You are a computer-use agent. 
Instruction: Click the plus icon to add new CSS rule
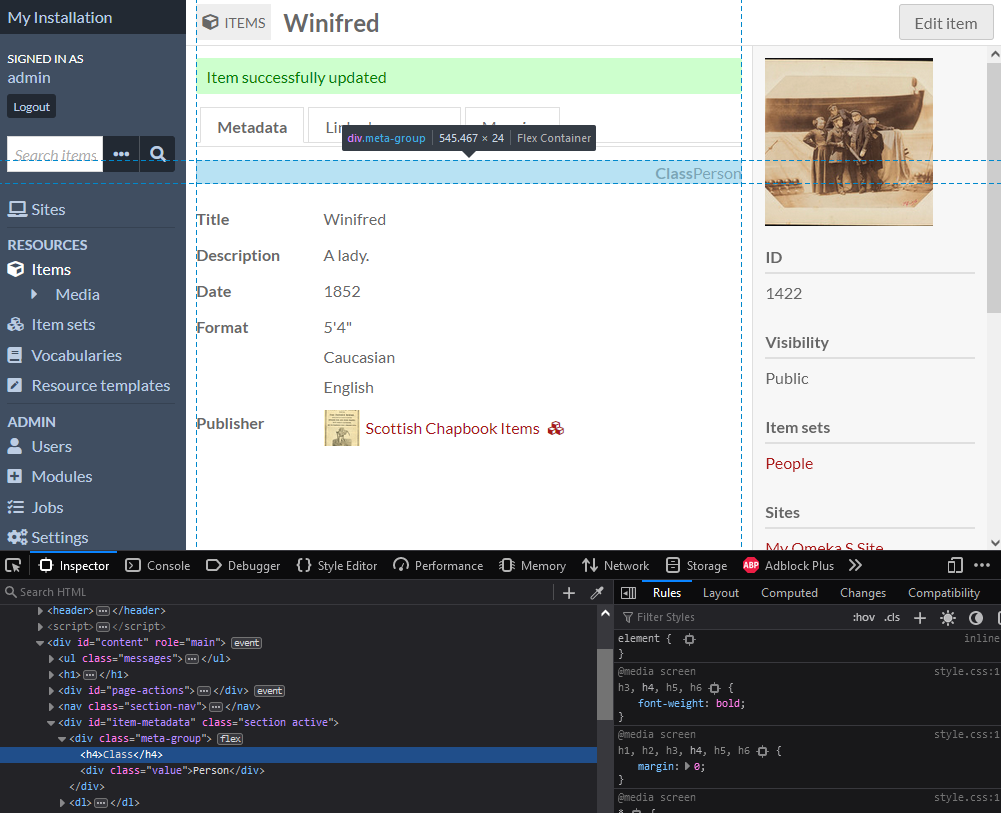[x=919, y=617]
